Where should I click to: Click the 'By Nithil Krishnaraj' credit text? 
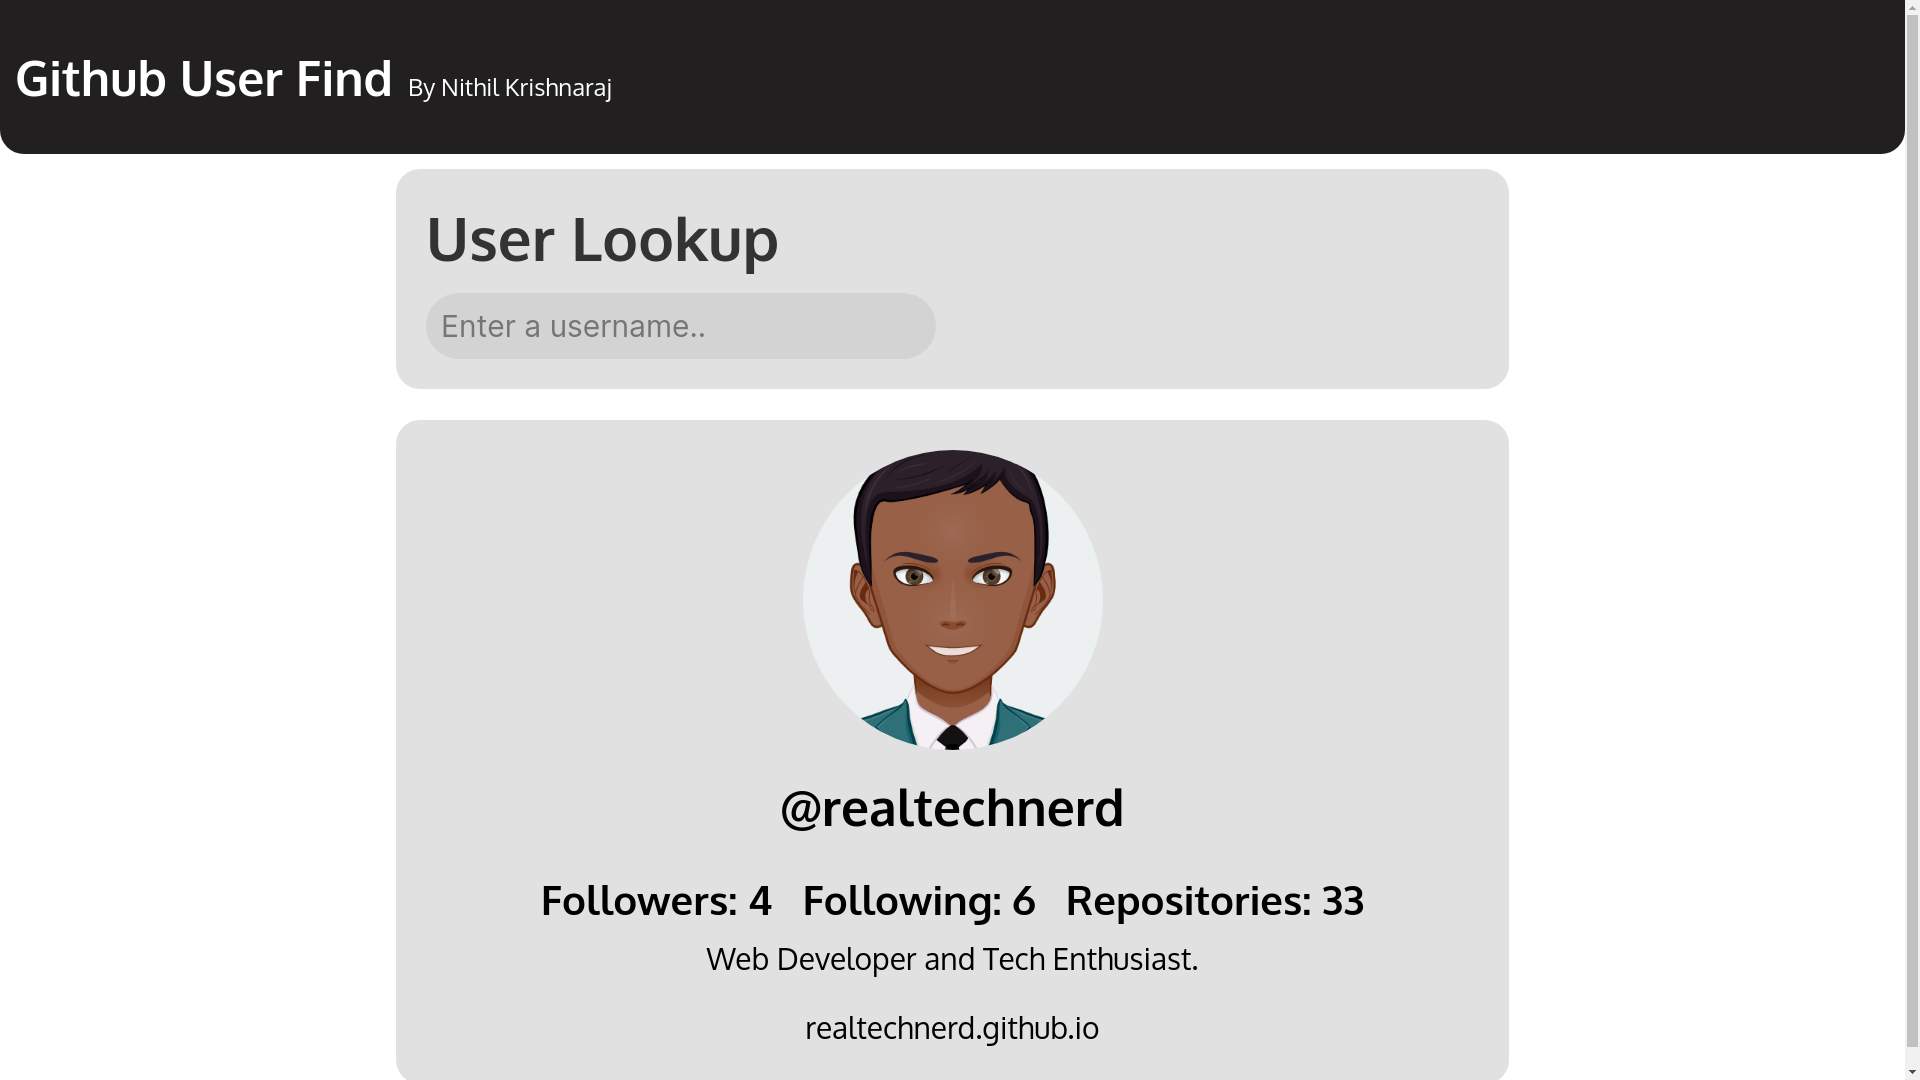[509, 88]
